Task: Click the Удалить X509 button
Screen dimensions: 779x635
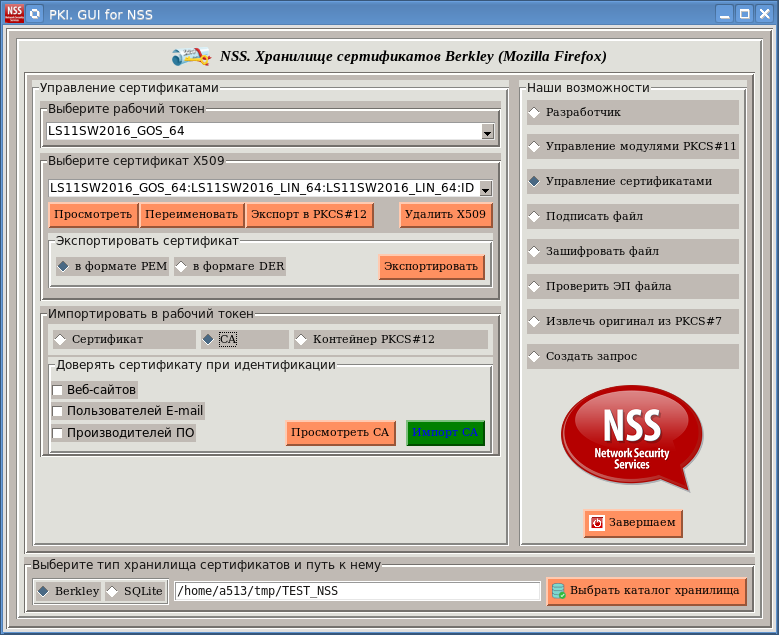Action: click(x=445, y=214)
